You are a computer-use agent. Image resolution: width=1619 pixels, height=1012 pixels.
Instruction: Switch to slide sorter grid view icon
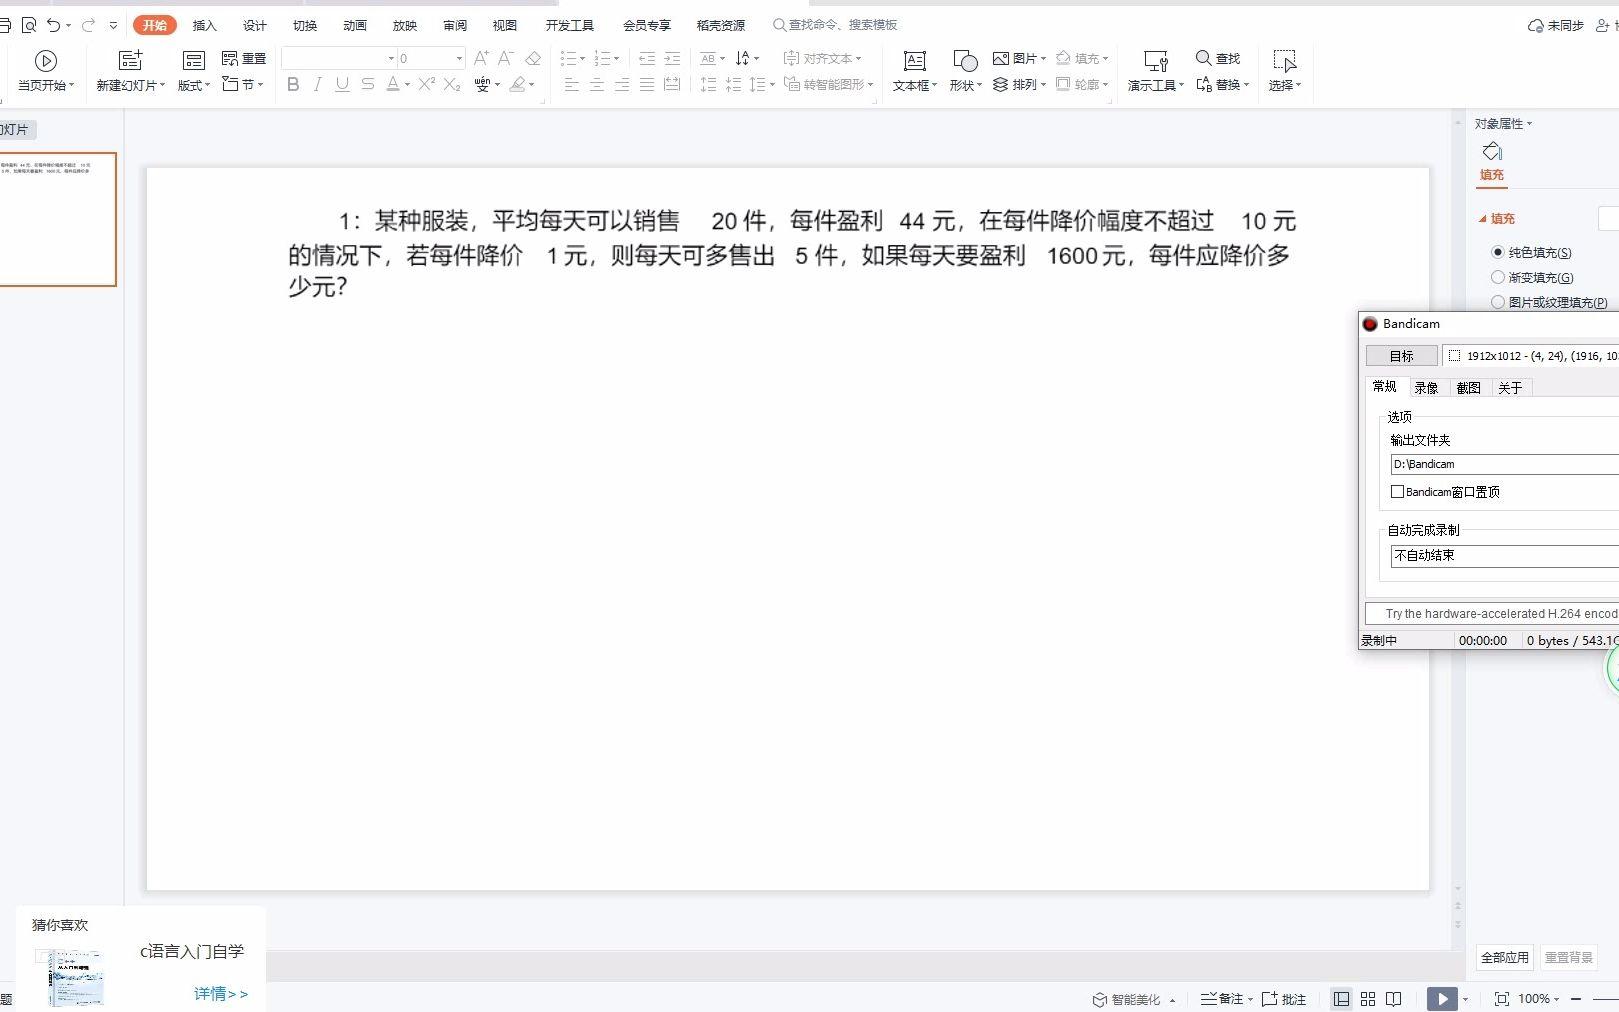1367,999
